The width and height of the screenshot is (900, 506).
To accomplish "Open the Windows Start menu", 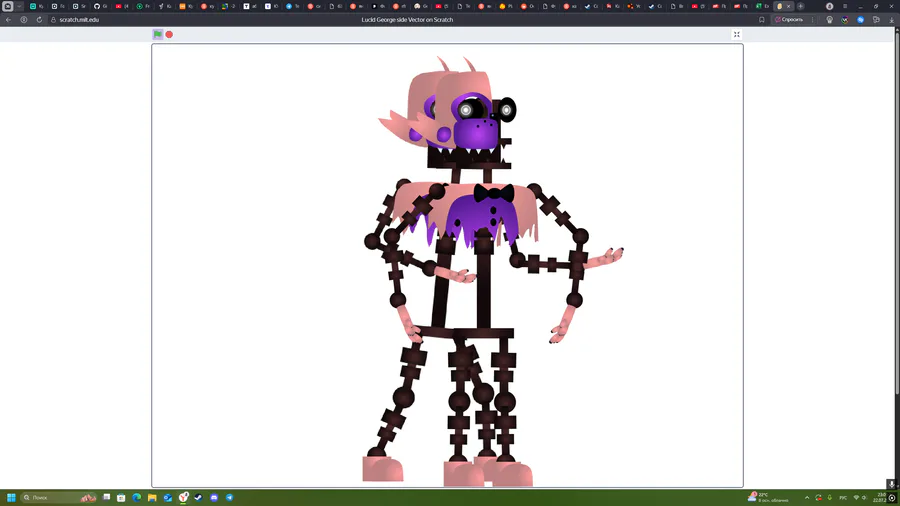I will point(11,497).
